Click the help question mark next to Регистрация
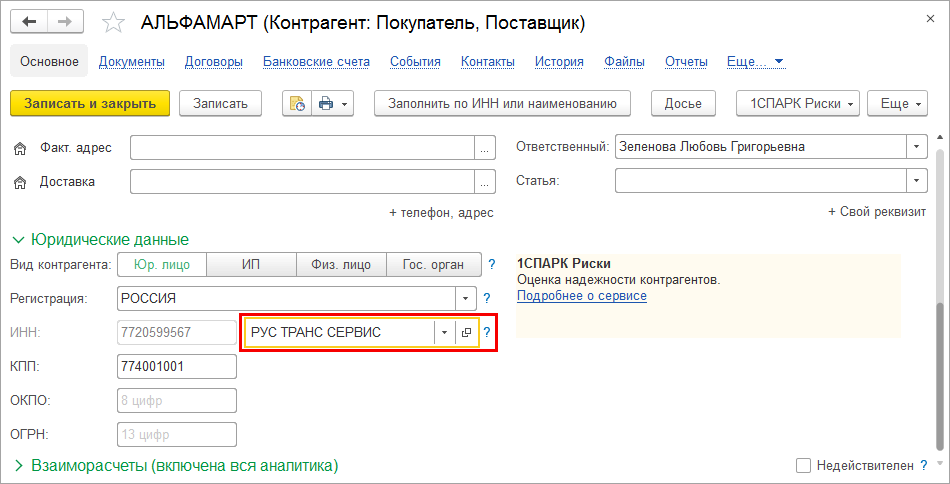Image resolution: width=950 pixels, height=484 pixels. click(487, 298)
